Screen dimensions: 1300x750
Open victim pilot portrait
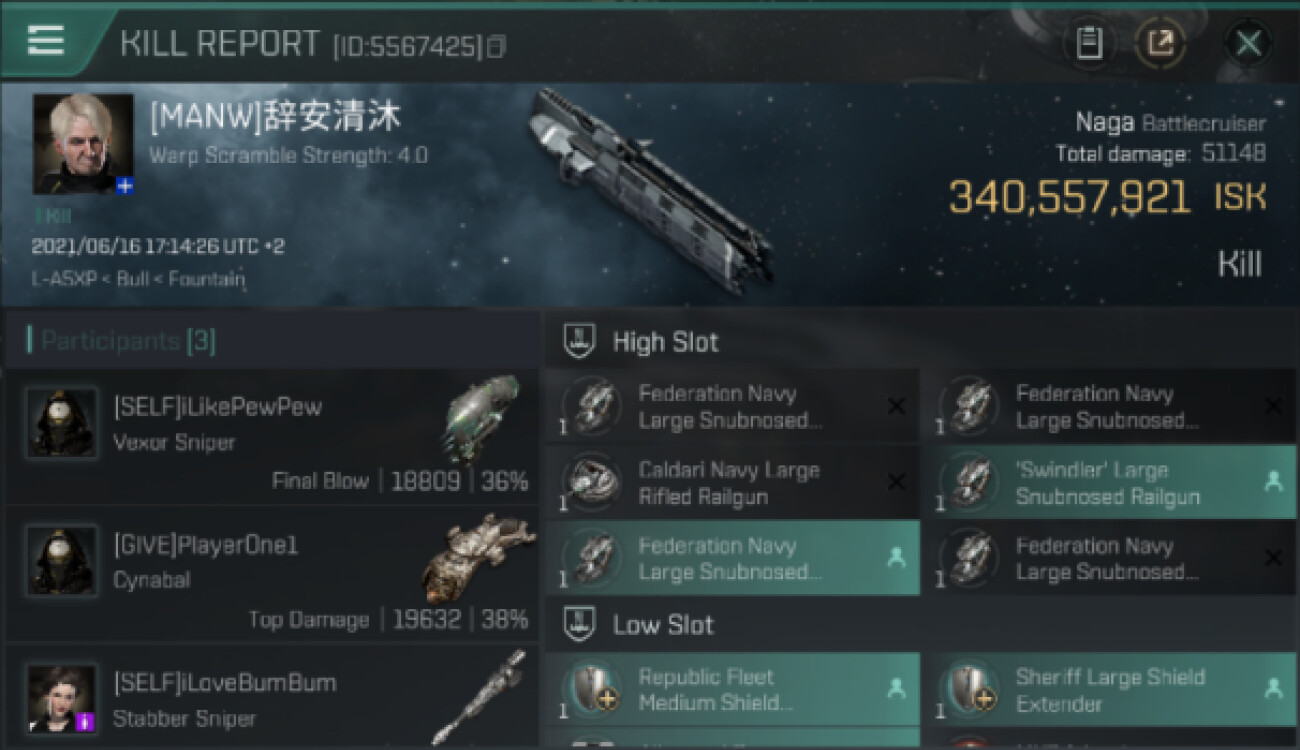pos(83,144)
